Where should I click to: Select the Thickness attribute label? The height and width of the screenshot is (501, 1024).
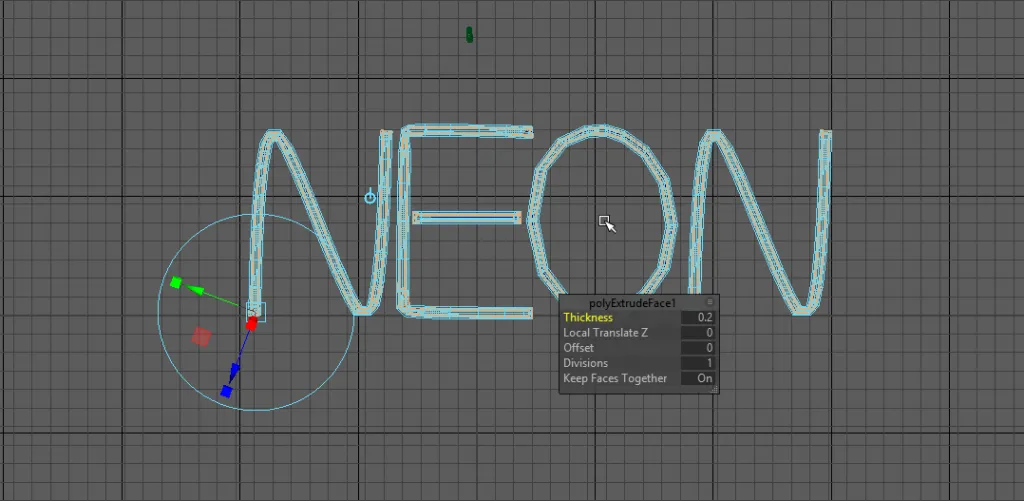588,317
